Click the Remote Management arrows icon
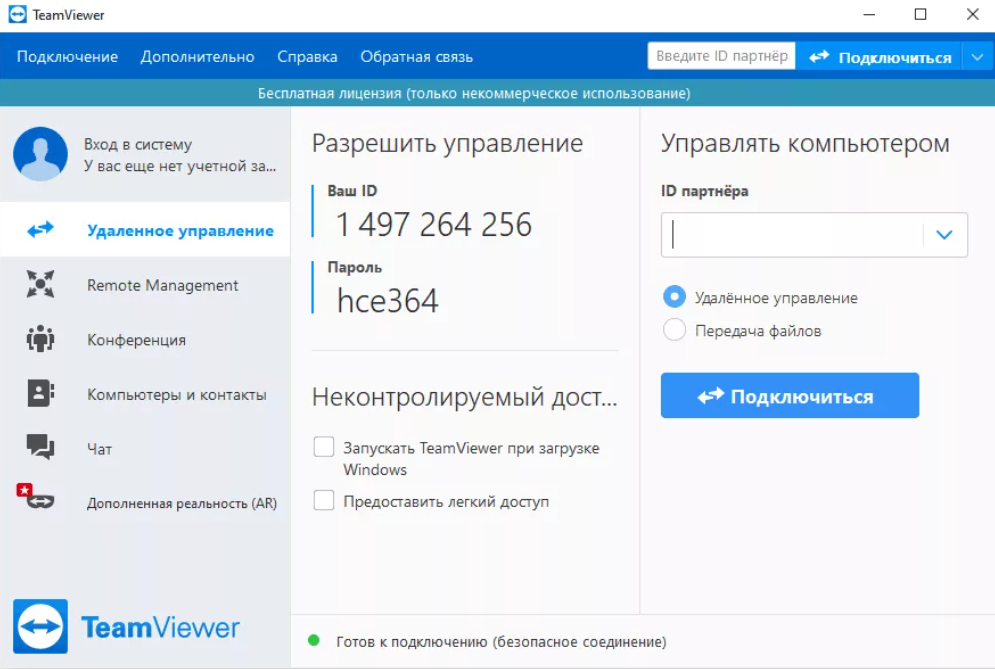Image resolution: width=995 pixels, height=669 pixels. click(41, 284)
